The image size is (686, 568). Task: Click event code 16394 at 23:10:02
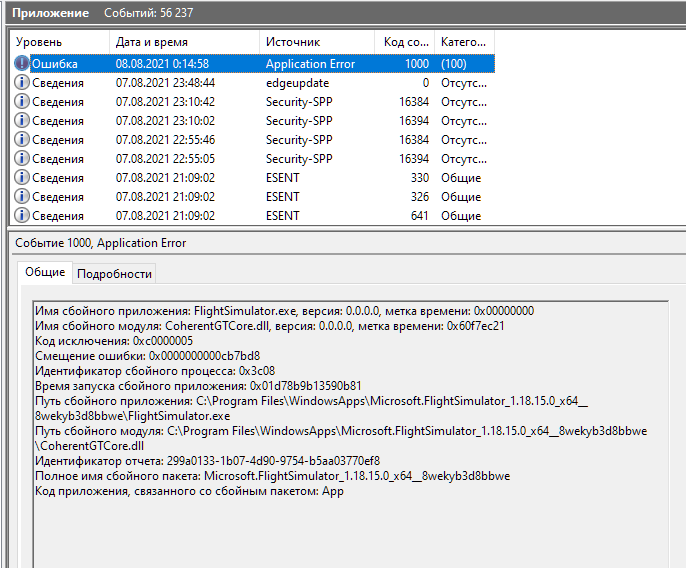[x=414, y=121]
